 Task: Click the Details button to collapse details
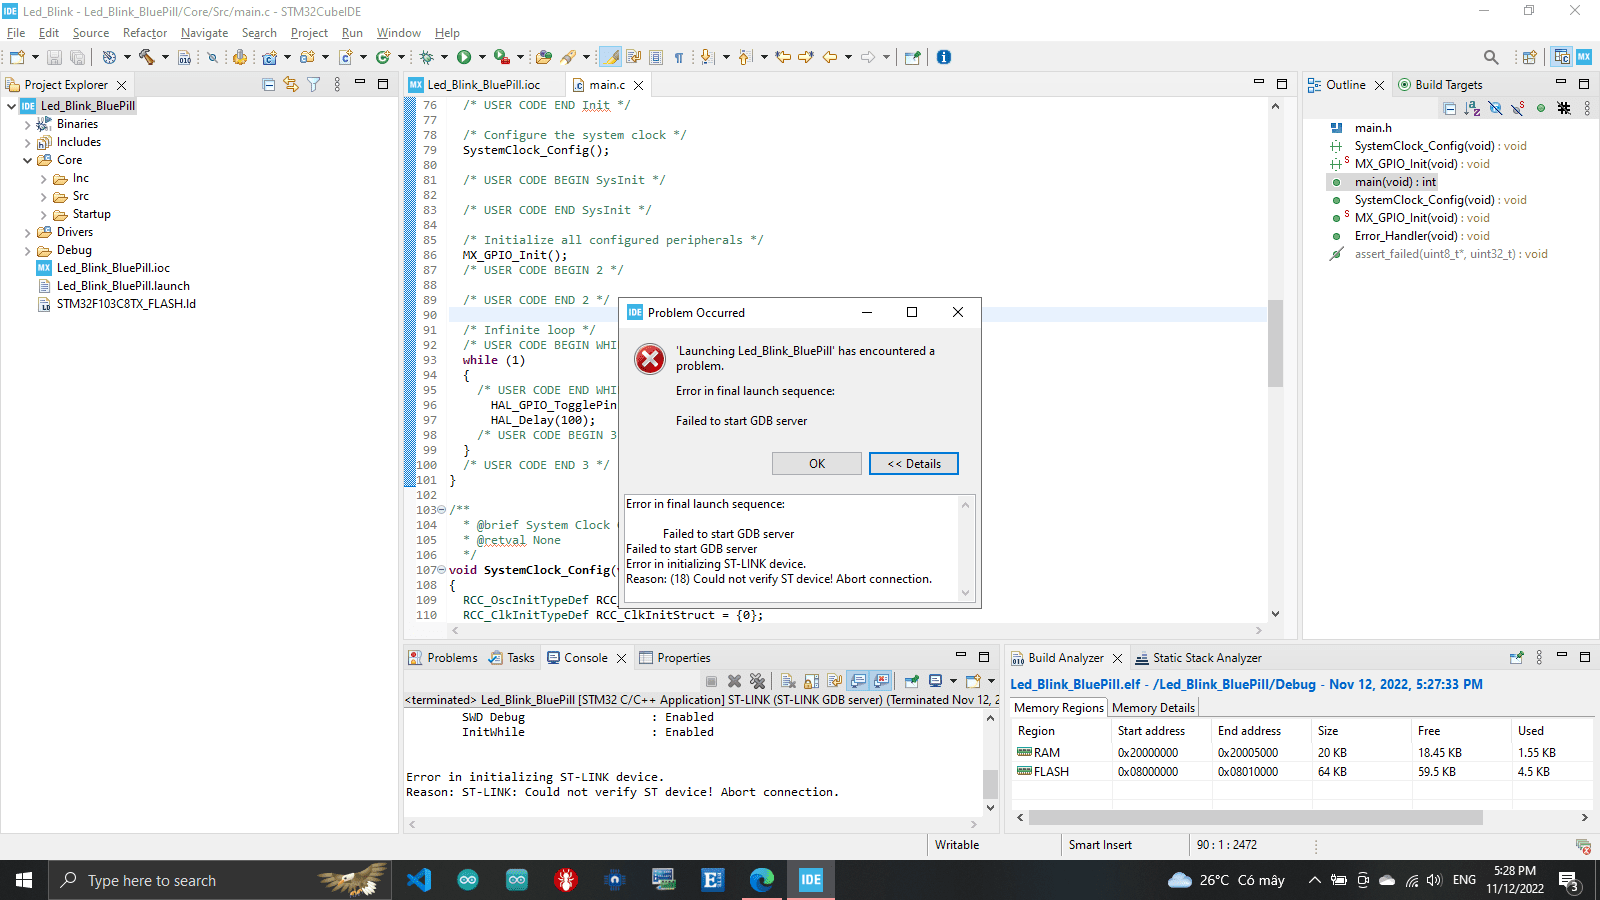[913, 464]
